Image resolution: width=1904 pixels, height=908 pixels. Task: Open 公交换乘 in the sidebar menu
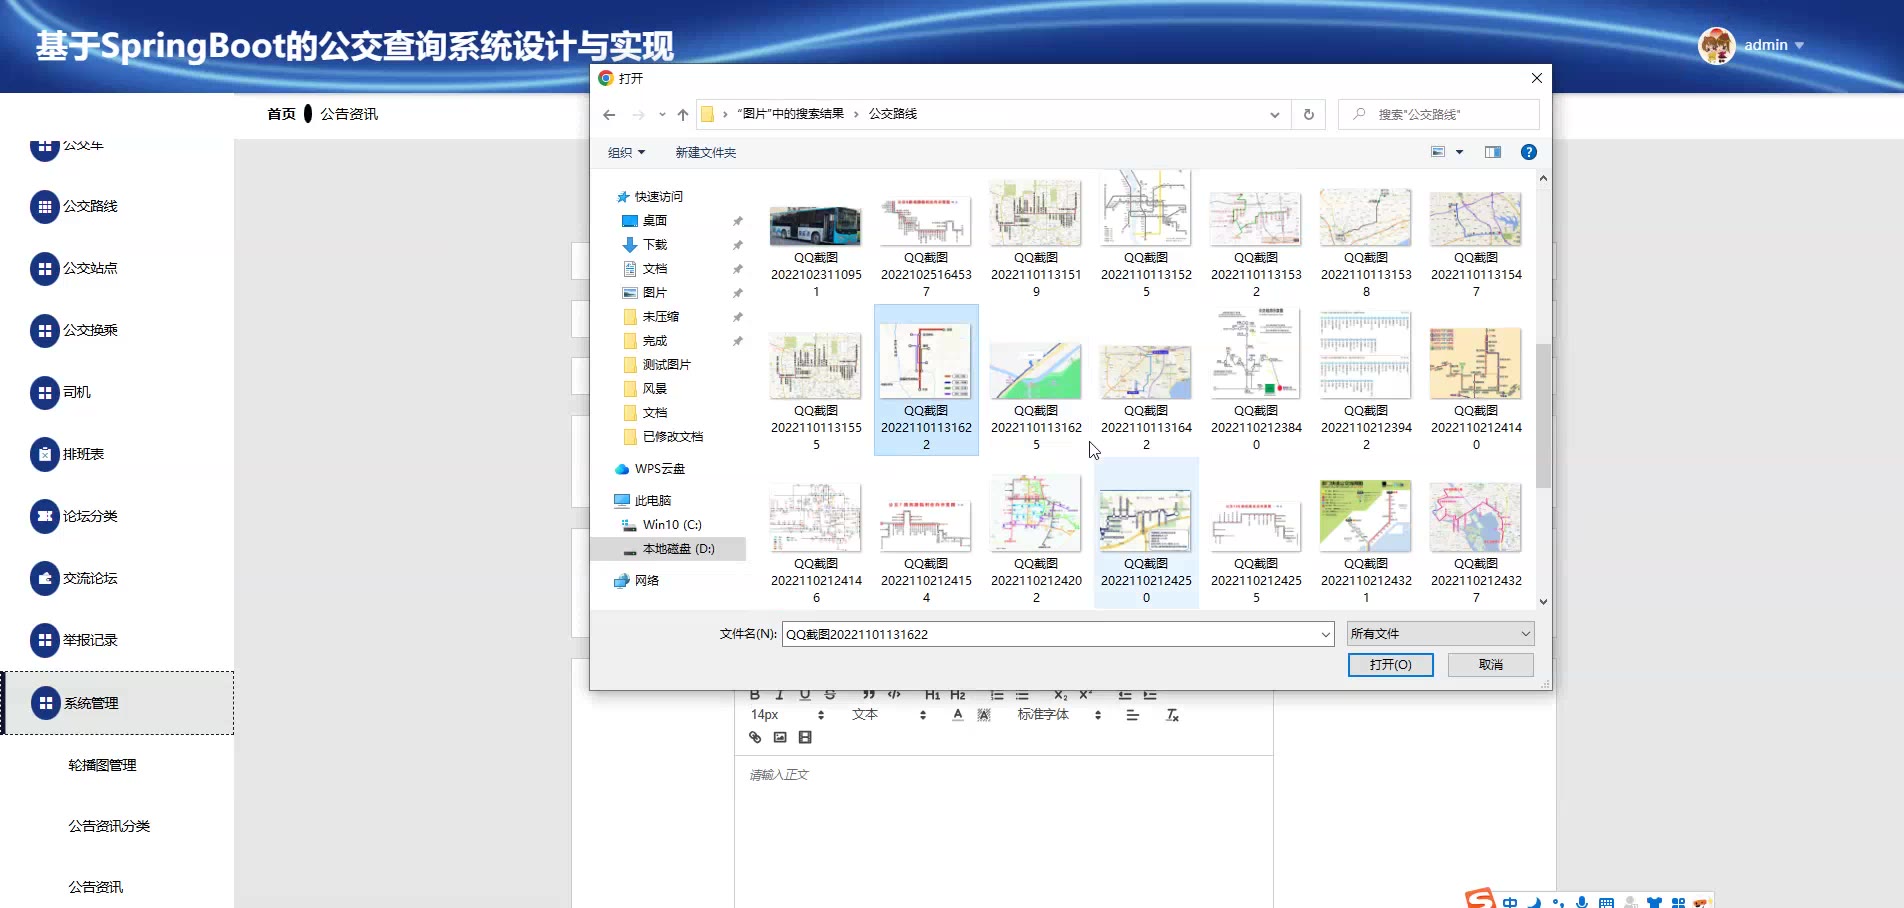[x=90, y=330]
